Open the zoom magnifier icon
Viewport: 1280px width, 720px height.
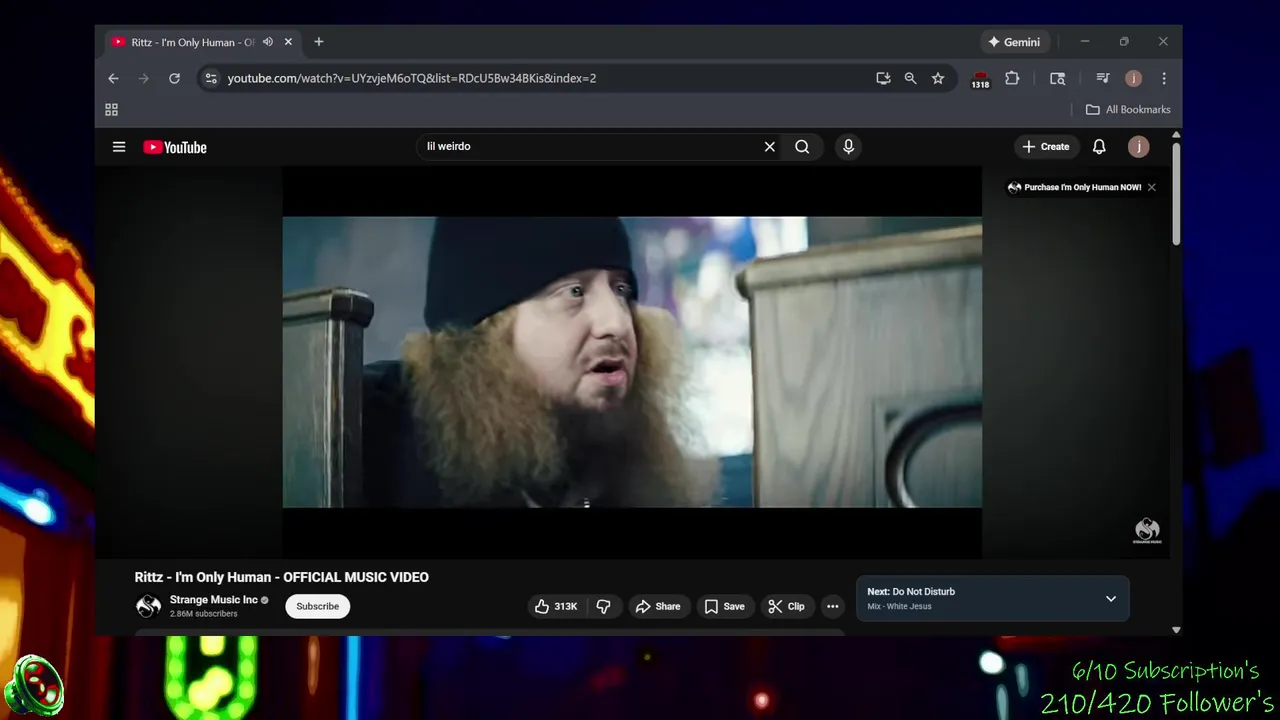910,78
